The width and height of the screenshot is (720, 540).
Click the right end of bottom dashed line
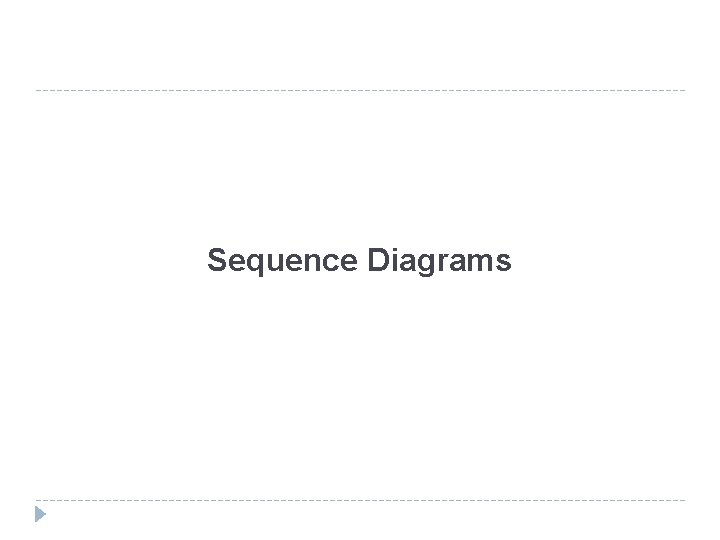click(683, 500)
